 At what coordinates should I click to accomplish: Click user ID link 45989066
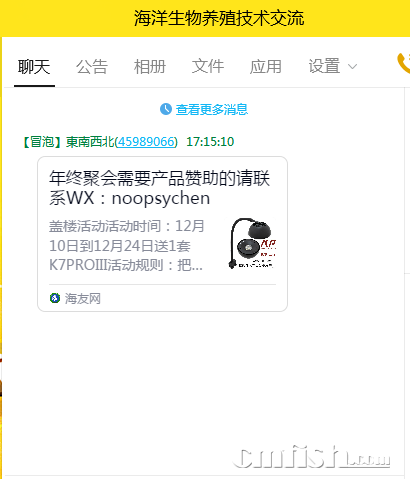146,142
